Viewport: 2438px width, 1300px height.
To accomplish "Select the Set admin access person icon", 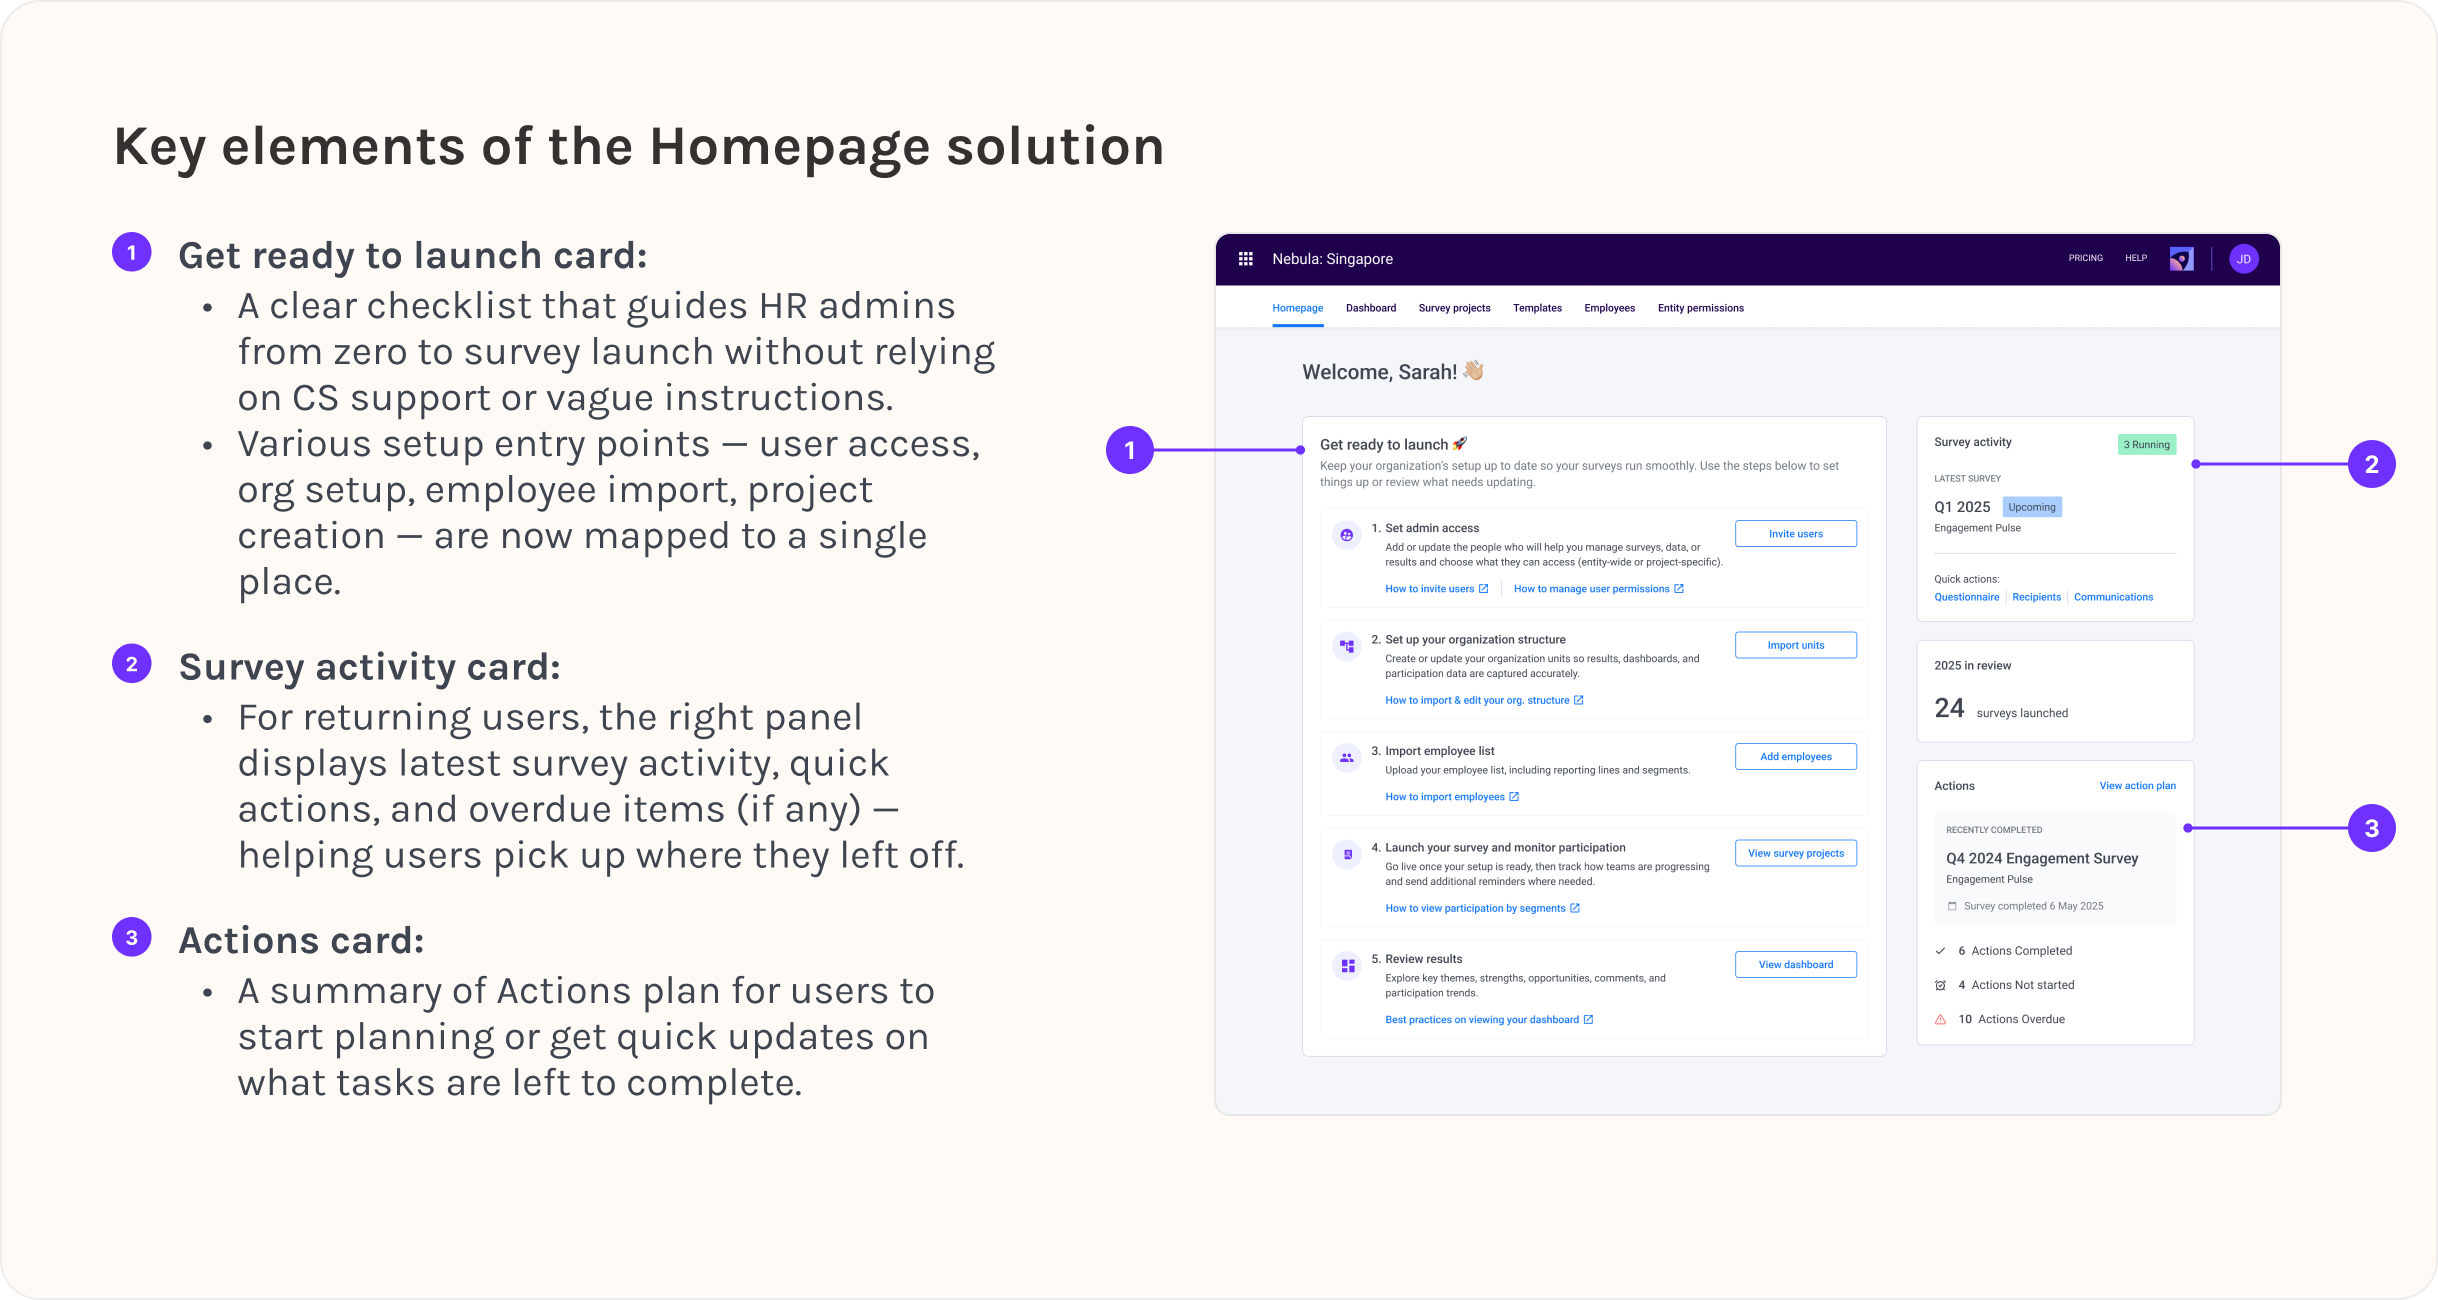I will (x=1347, y=535).
